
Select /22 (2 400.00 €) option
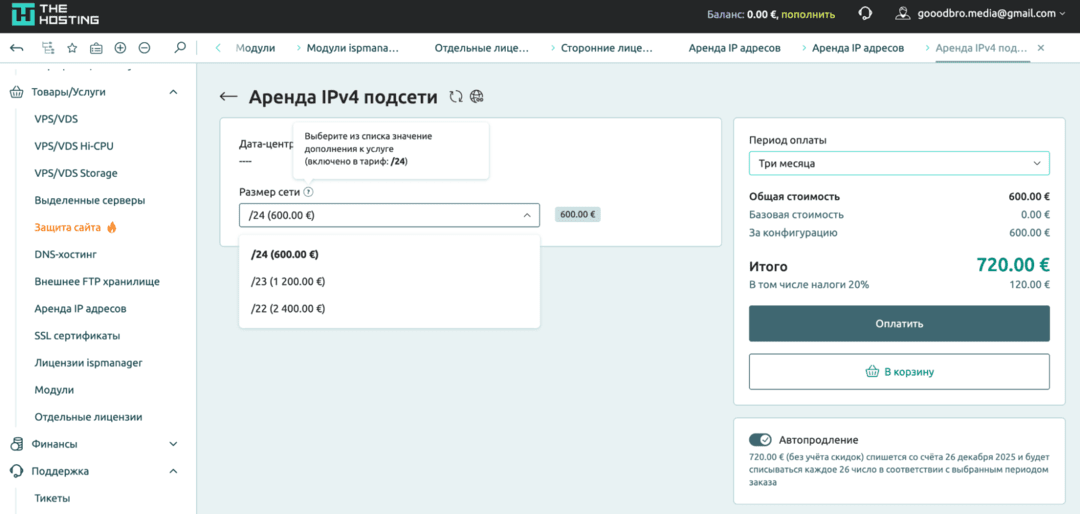coord(390,308)
